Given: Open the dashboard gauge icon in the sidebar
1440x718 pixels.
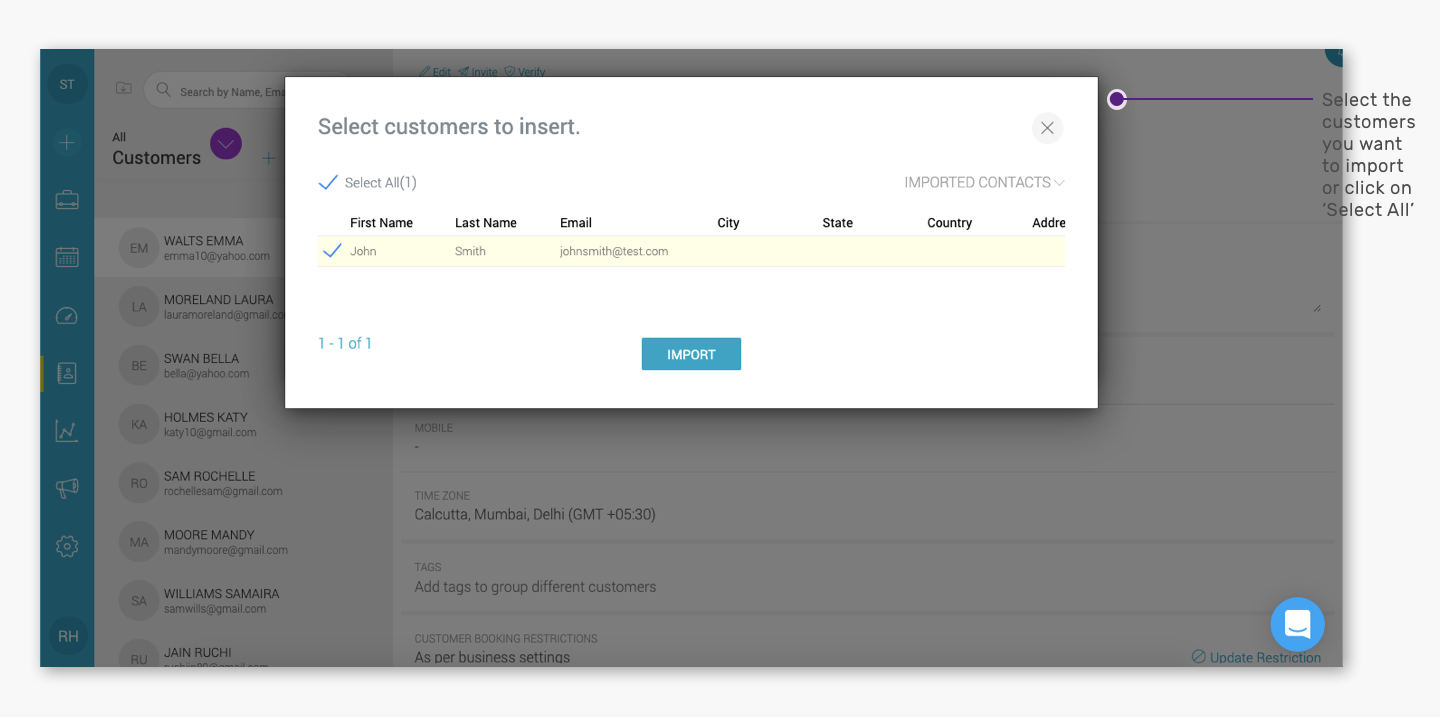Looking at the screenshot, I should point(67,316).
